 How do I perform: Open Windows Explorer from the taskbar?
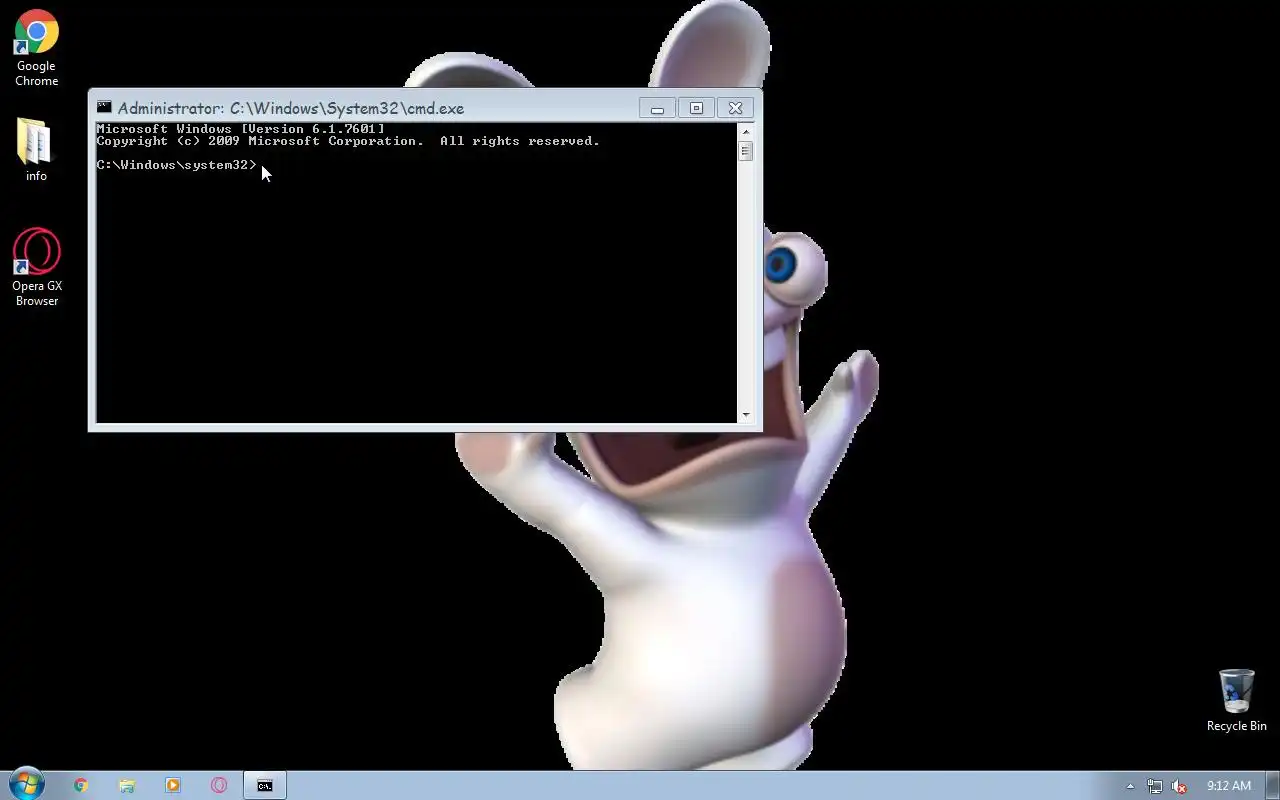click(x=127, y=786)
